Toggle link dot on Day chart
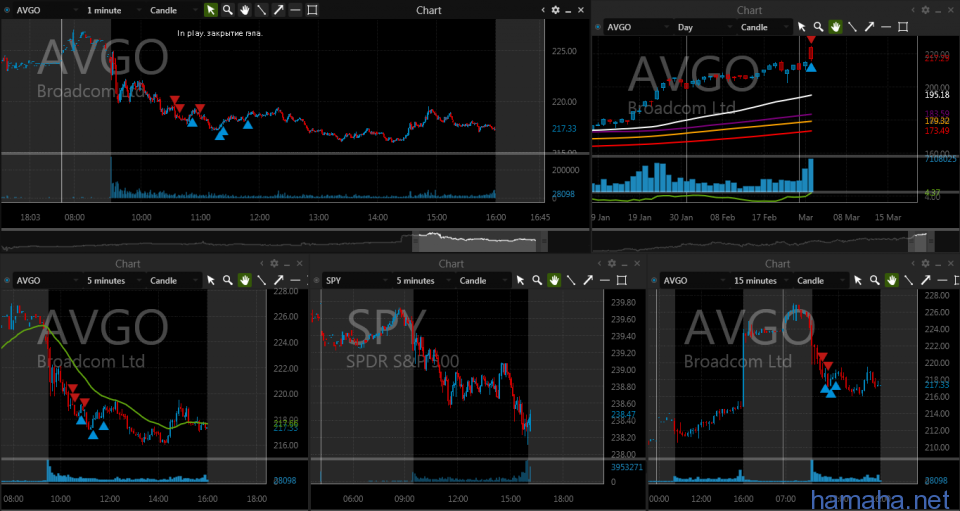 598,27
